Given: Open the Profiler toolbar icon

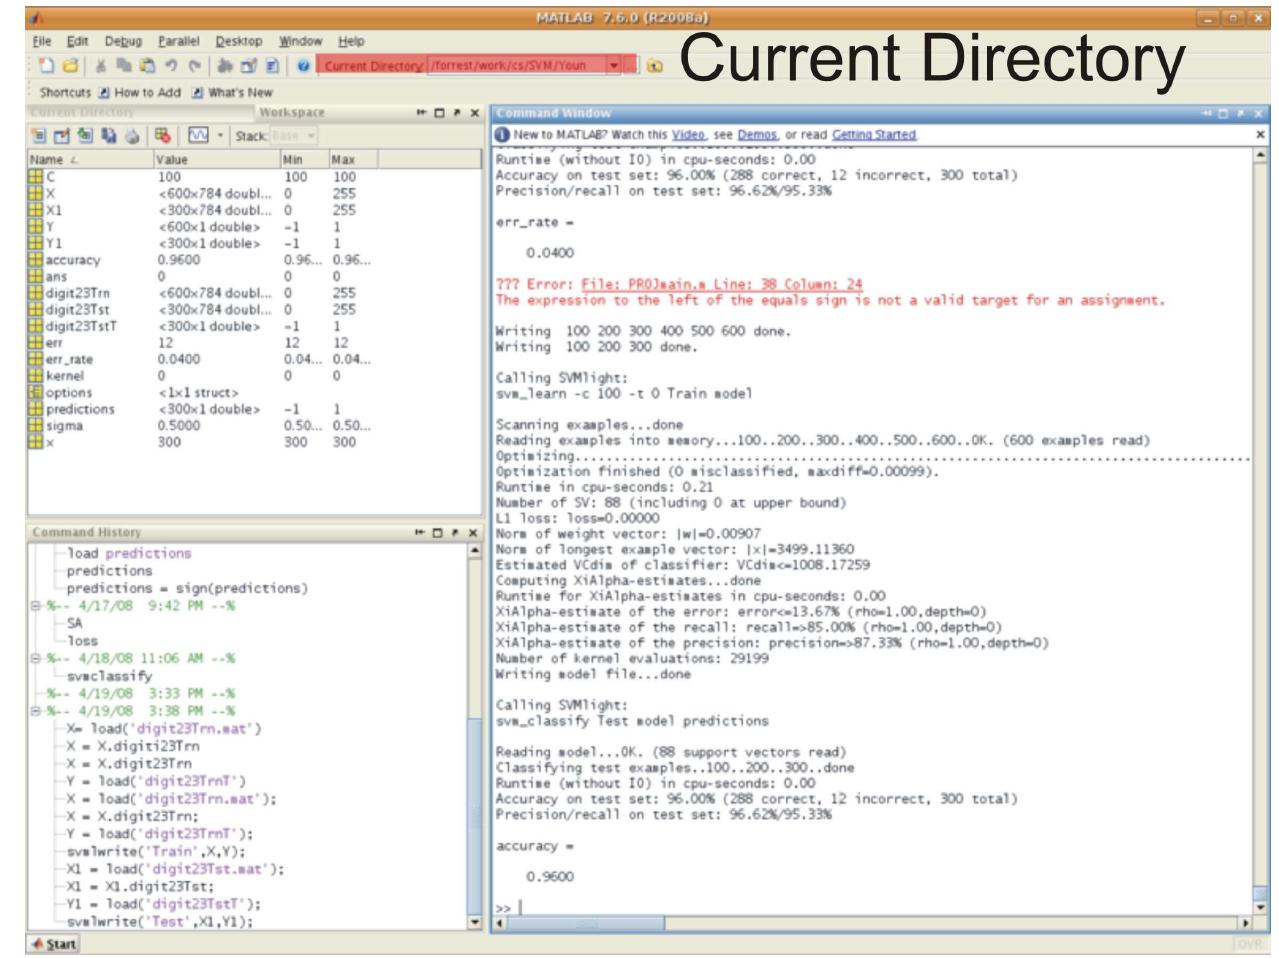Looking at the screenshot, I should [x=271, y=66].
